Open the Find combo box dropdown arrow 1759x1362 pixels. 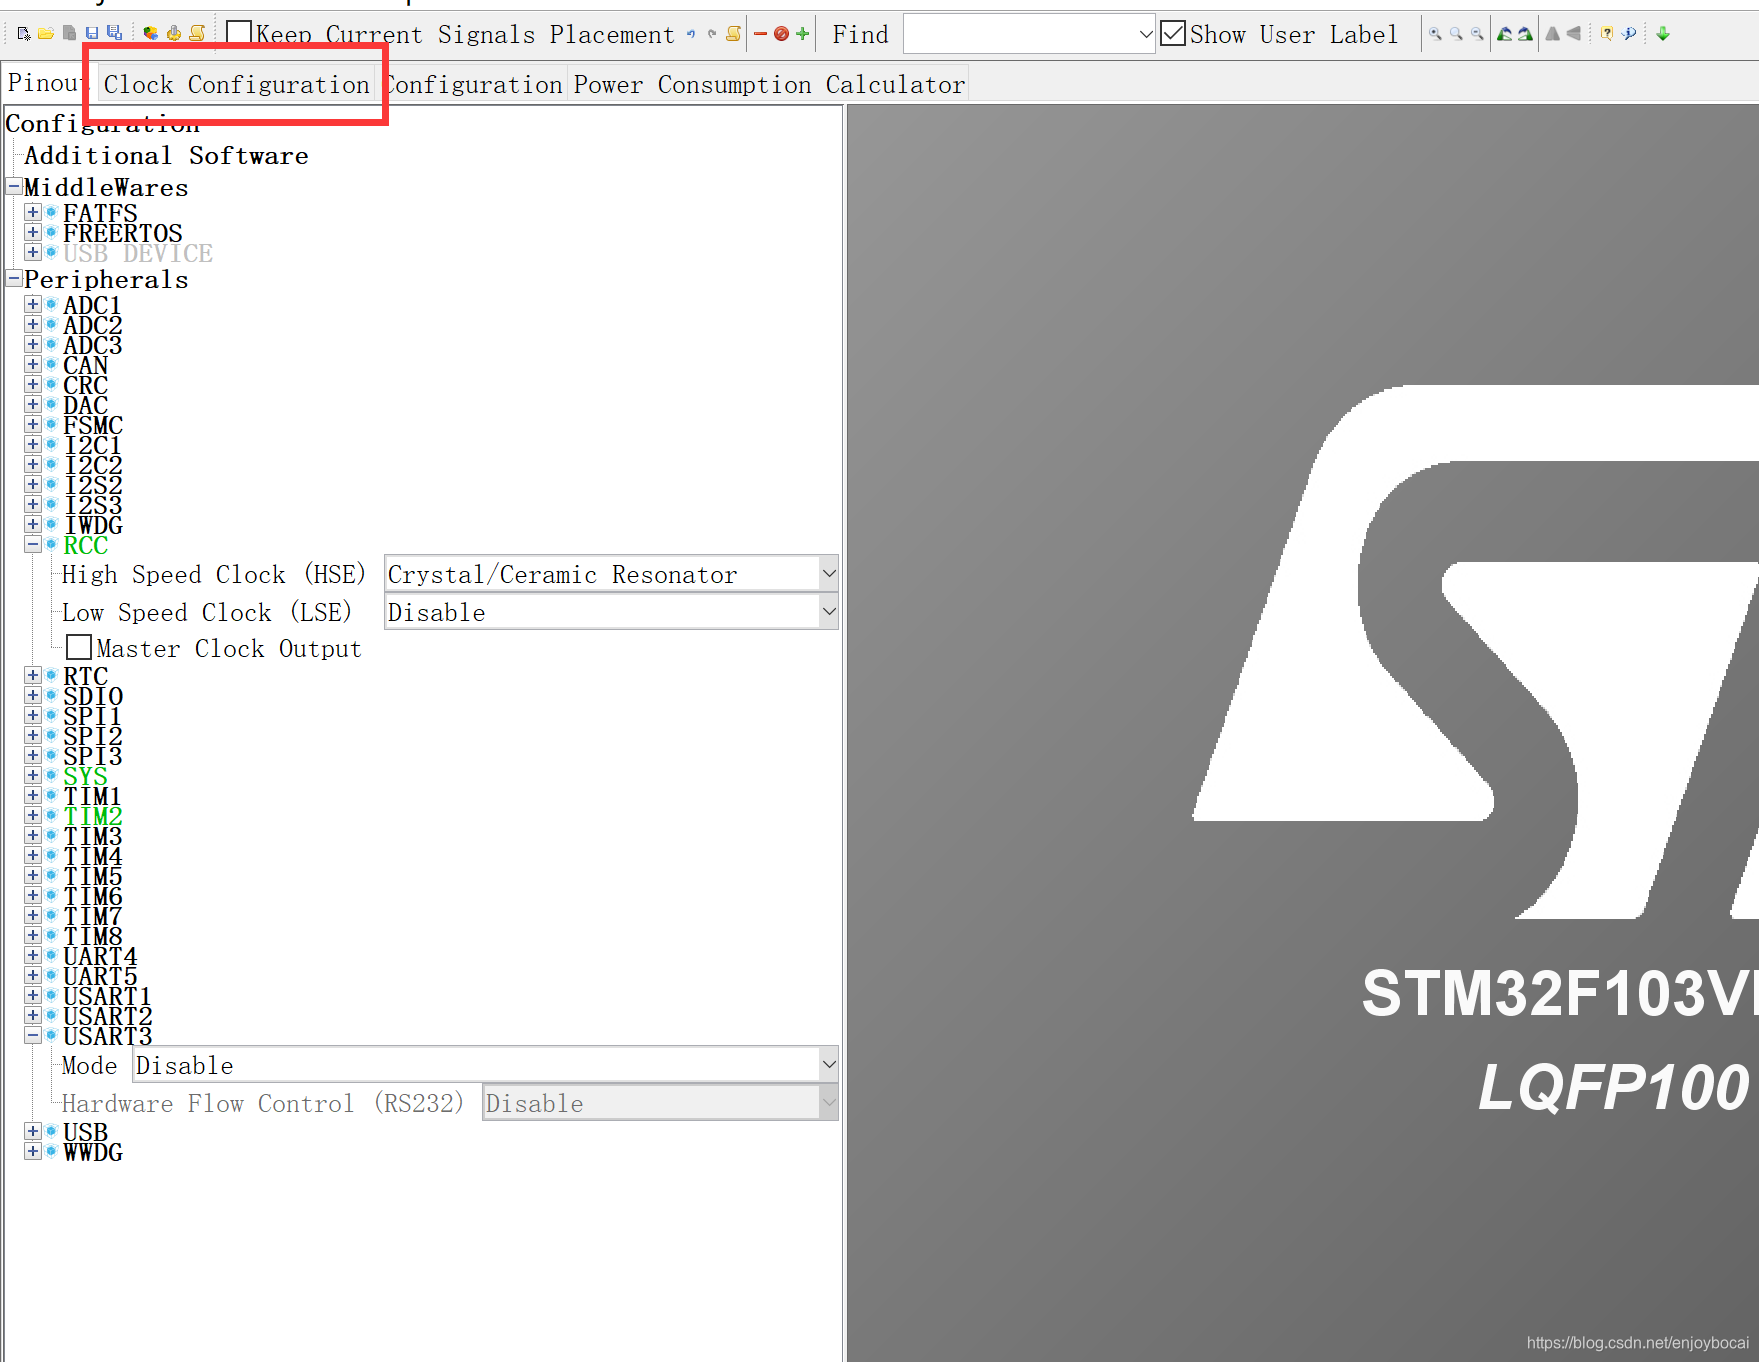point(1146,35)
